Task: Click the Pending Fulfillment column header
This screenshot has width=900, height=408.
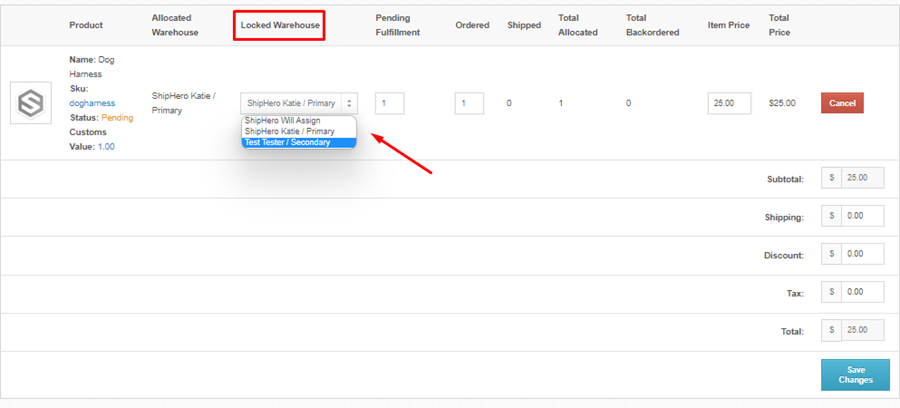Action: click(398, 25)
